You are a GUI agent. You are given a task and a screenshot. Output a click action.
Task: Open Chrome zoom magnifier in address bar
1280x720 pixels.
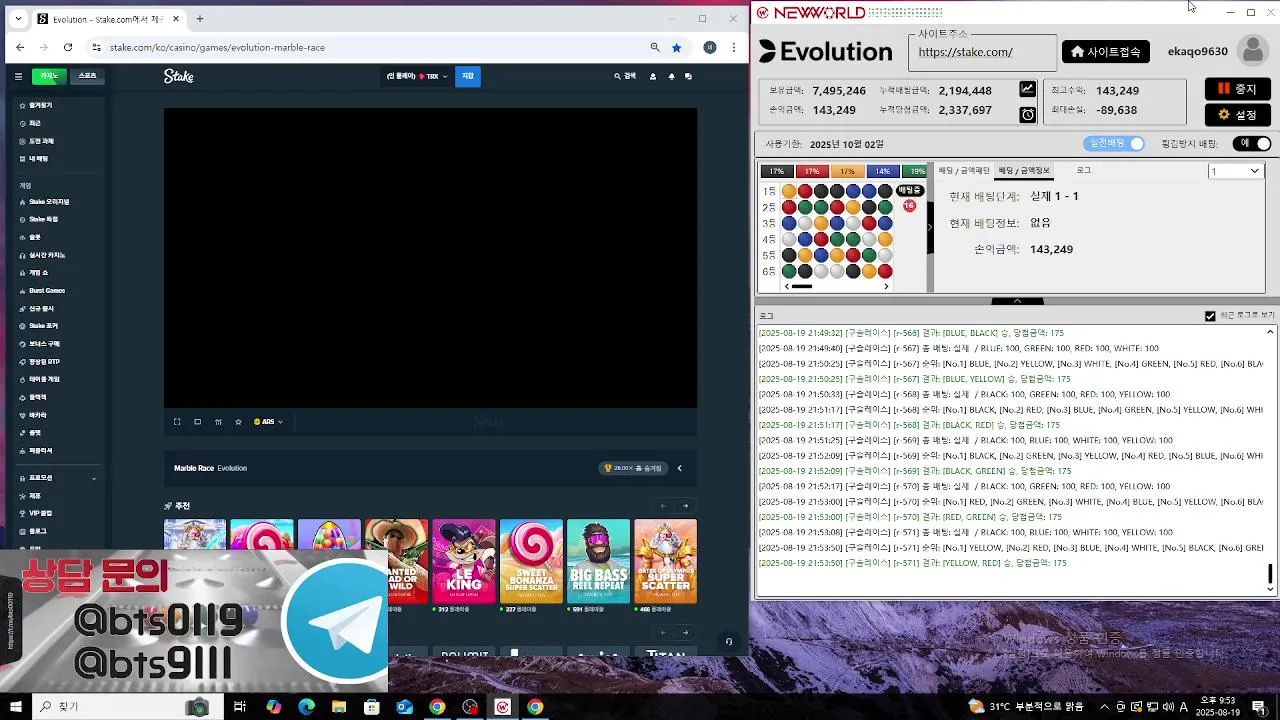coord(655,47)
